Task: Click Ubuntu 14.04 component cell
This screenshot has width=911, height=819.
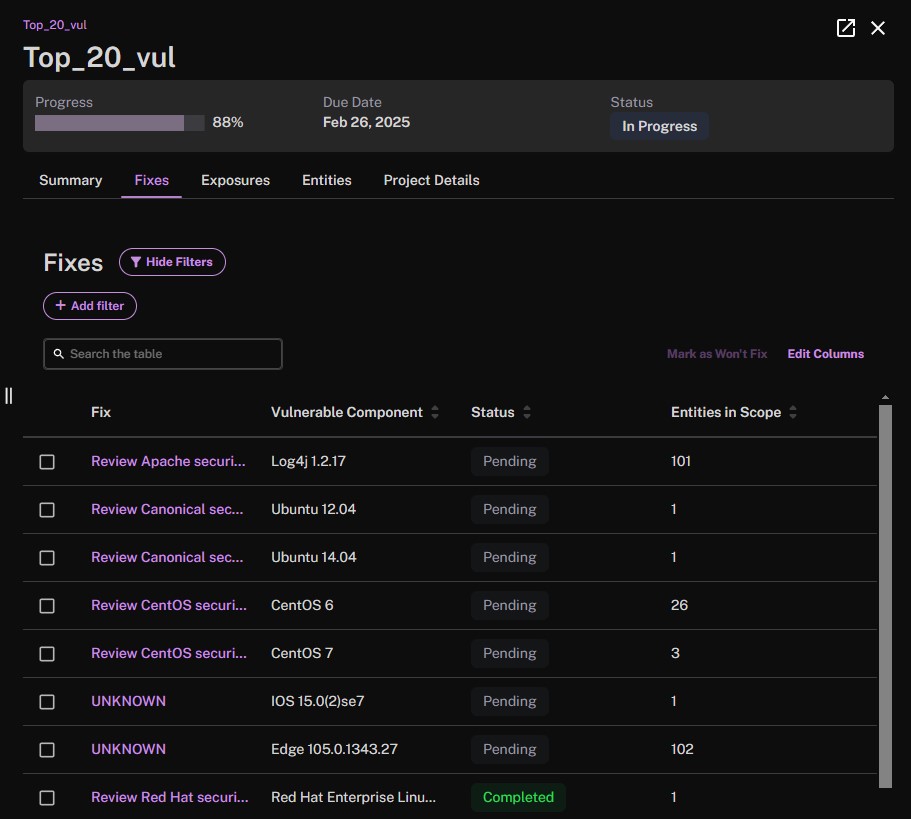Action: tap(313, 557)
